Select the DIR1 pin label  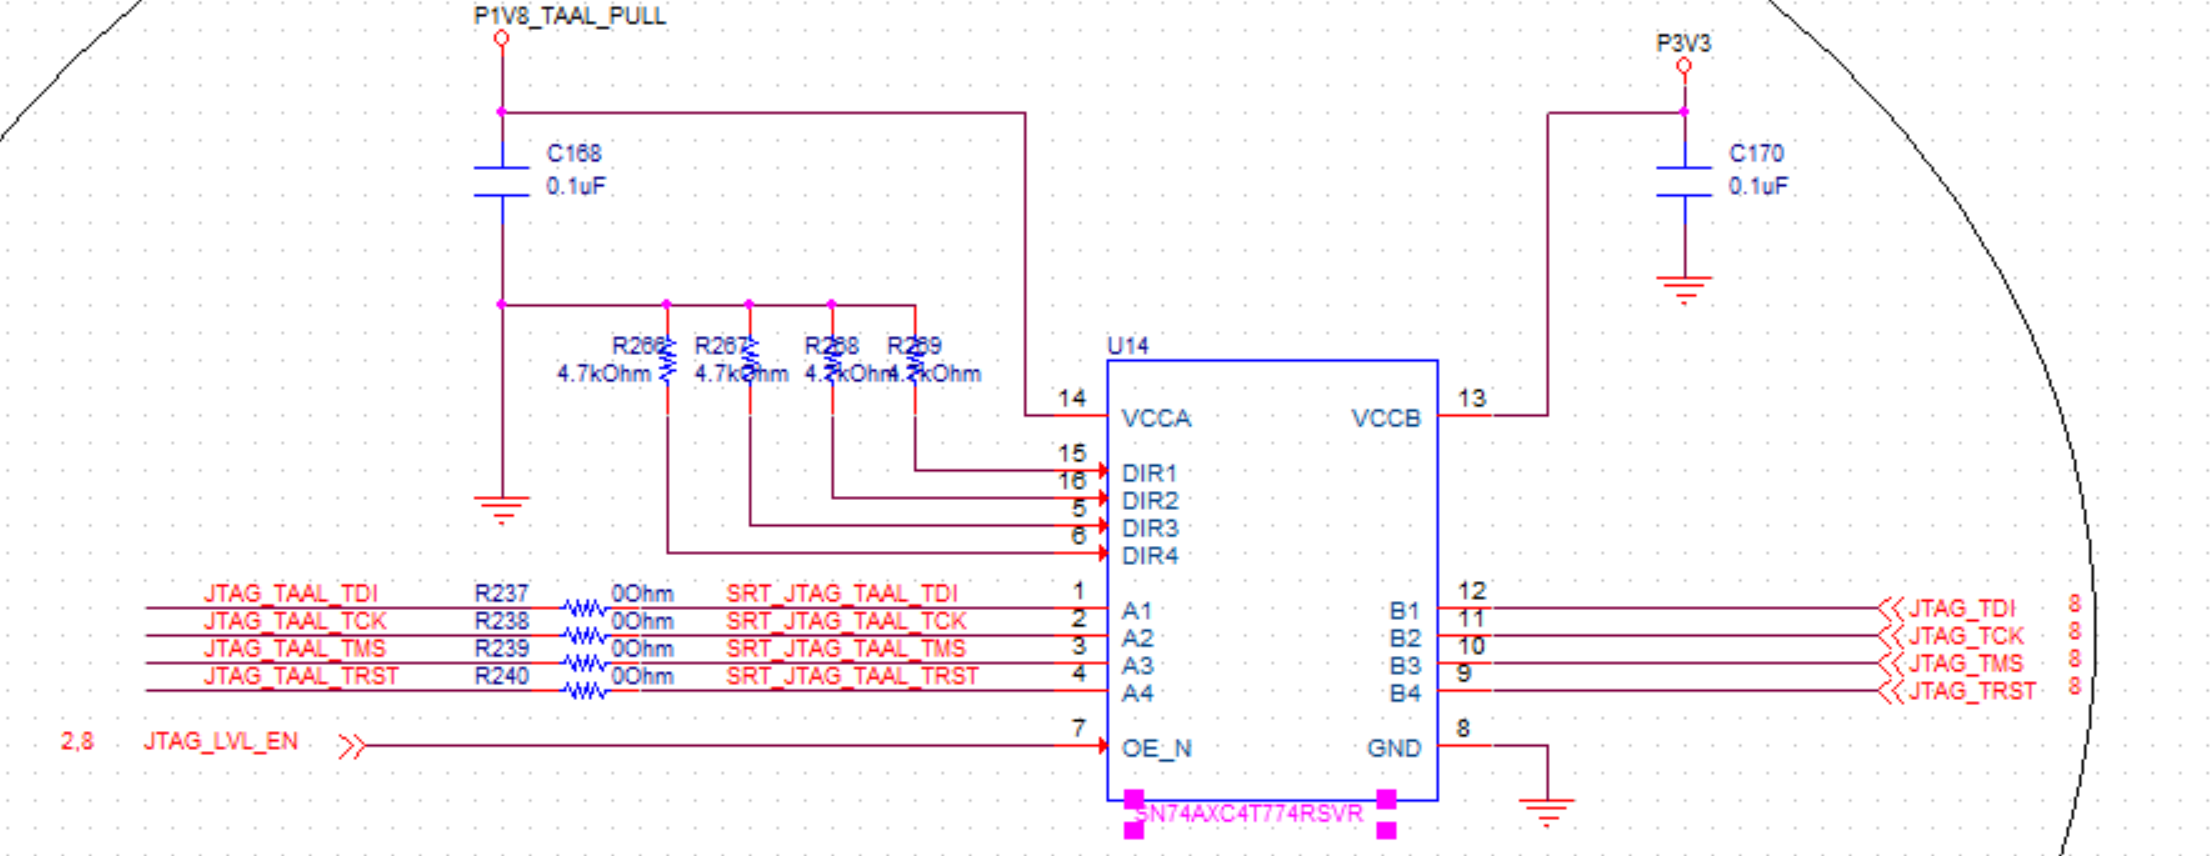pyautogui.click(x=1149, y=473)
